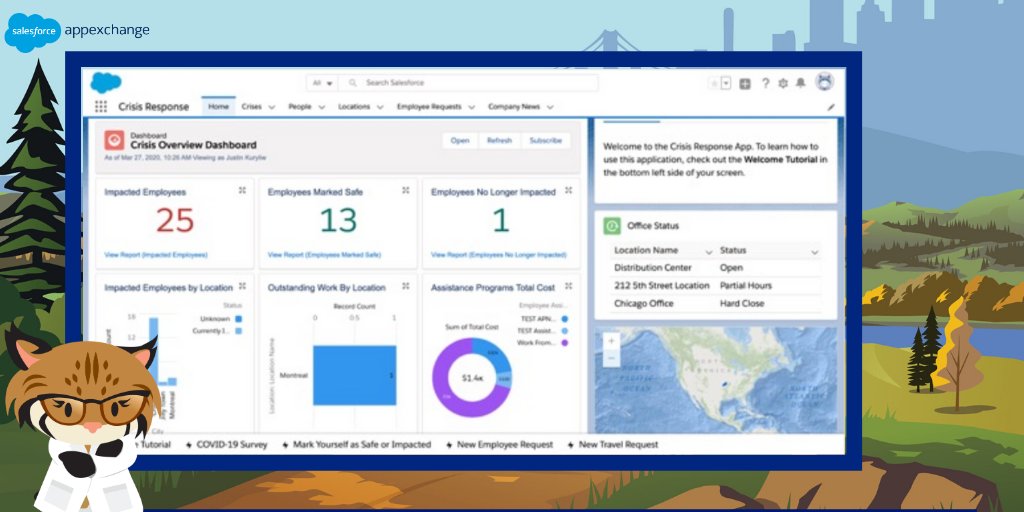1024x512 pixels.
Task: Select the Distribution Center row
Action: pyautogui.click(x=716, y=268)
